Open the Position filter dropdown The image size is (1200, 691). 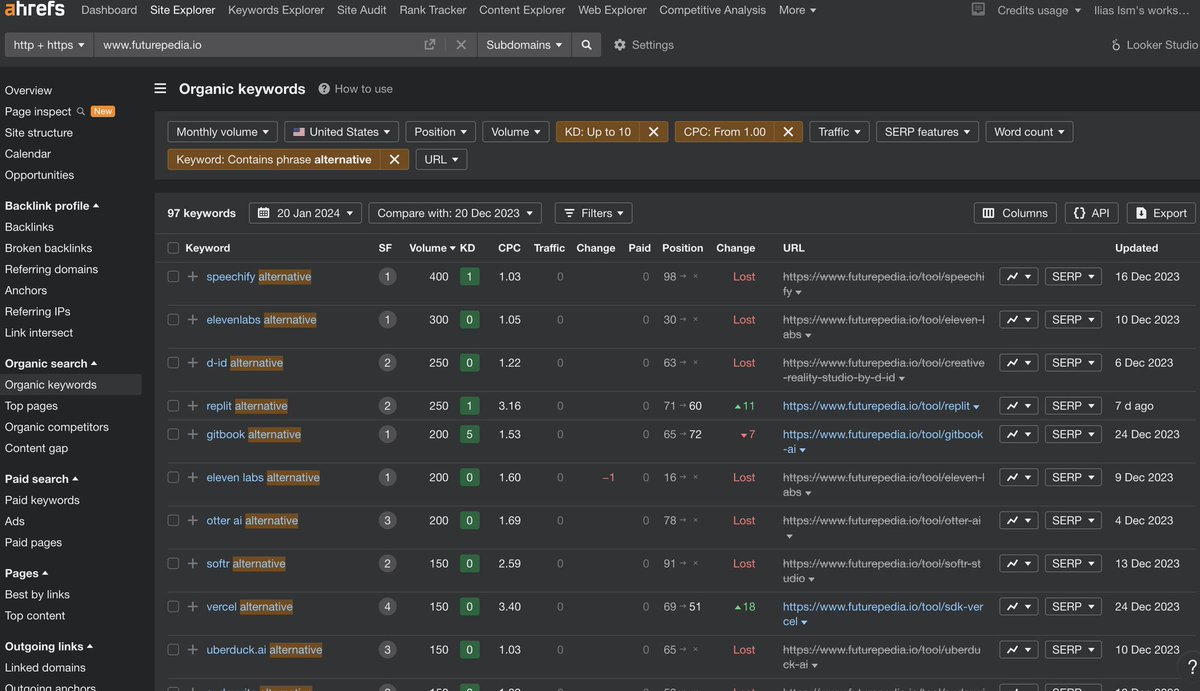click(x=440, y=132)
